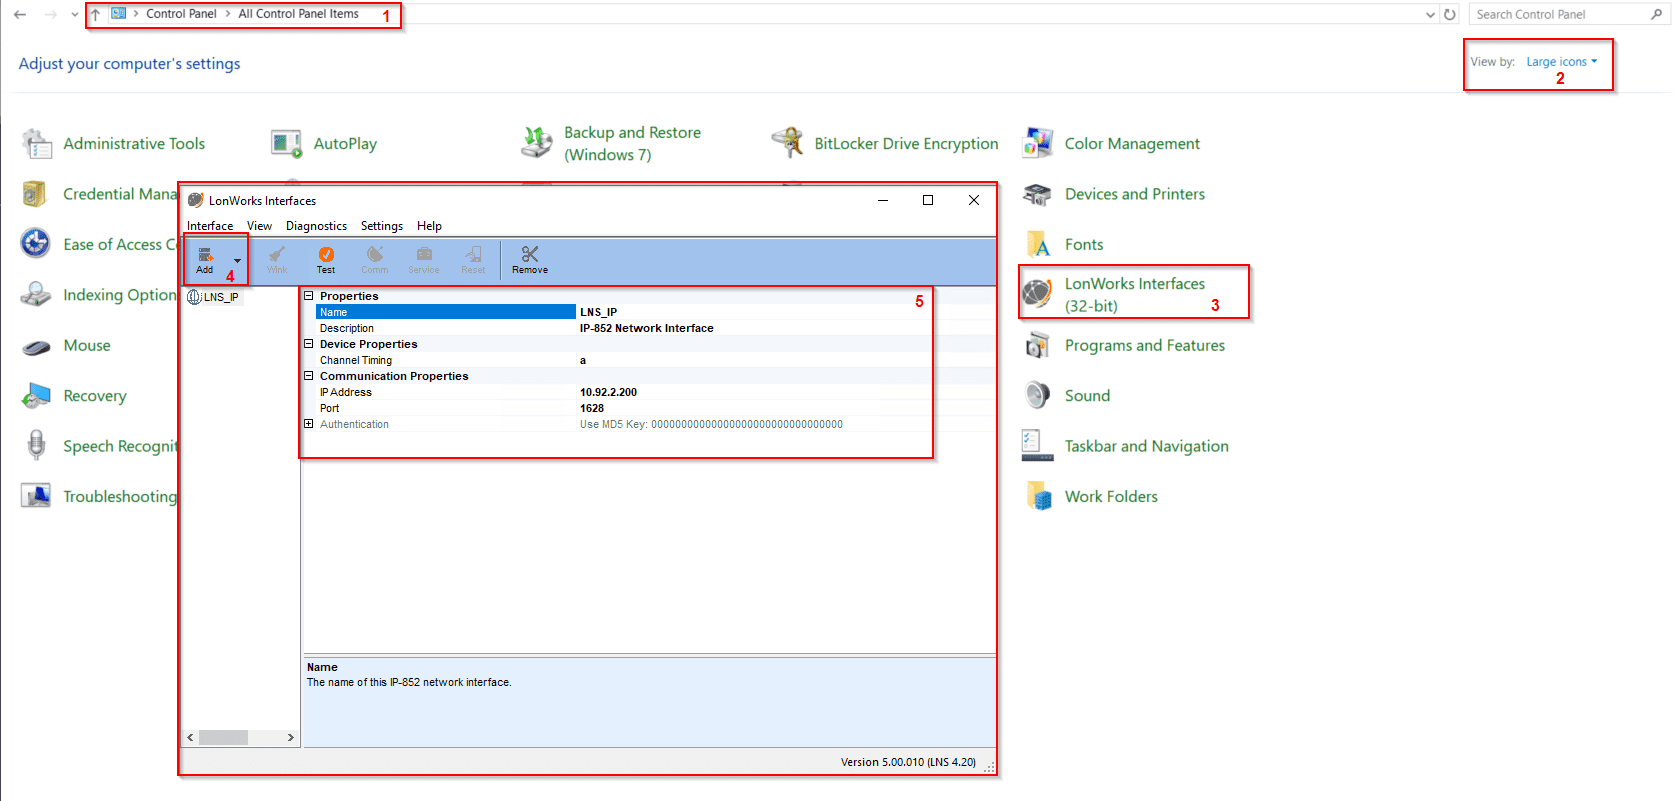Click the Search Control Panel field
The height and width of the screenshot is (801, 1675).
[1560, 14]
